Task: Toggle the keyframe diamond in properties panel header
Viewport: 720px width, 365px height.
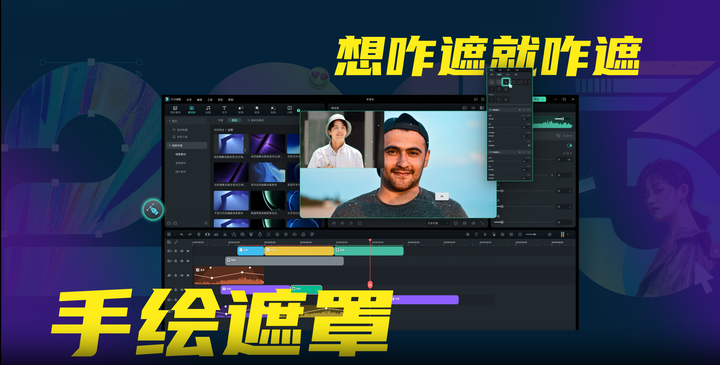Action: 568,136
